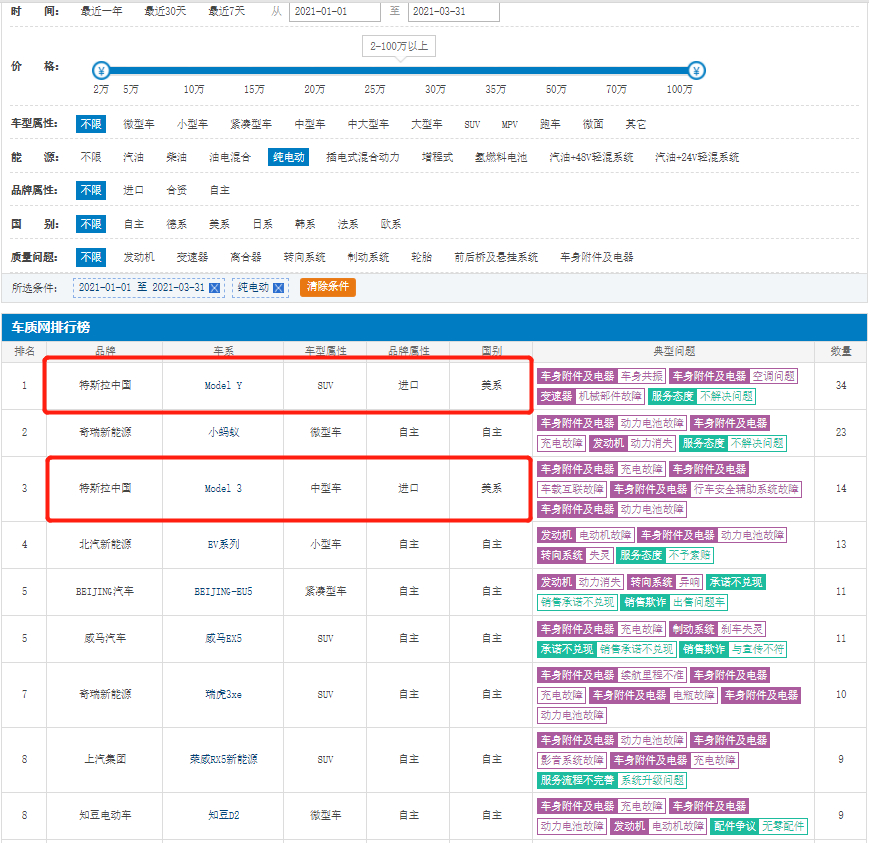The width and height of the screenshot is (869, 843).
Task: Select 不限 under 品牌属性
Action: point(91,191)
